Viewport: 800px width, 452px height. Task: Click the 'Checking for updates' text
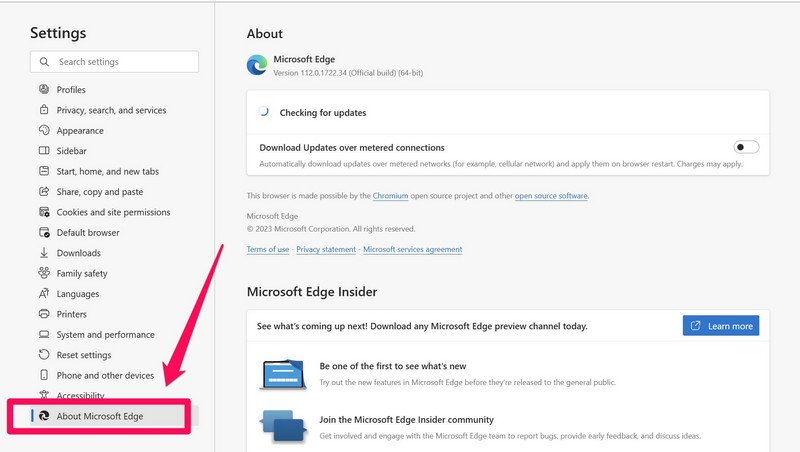pos(323,113)
